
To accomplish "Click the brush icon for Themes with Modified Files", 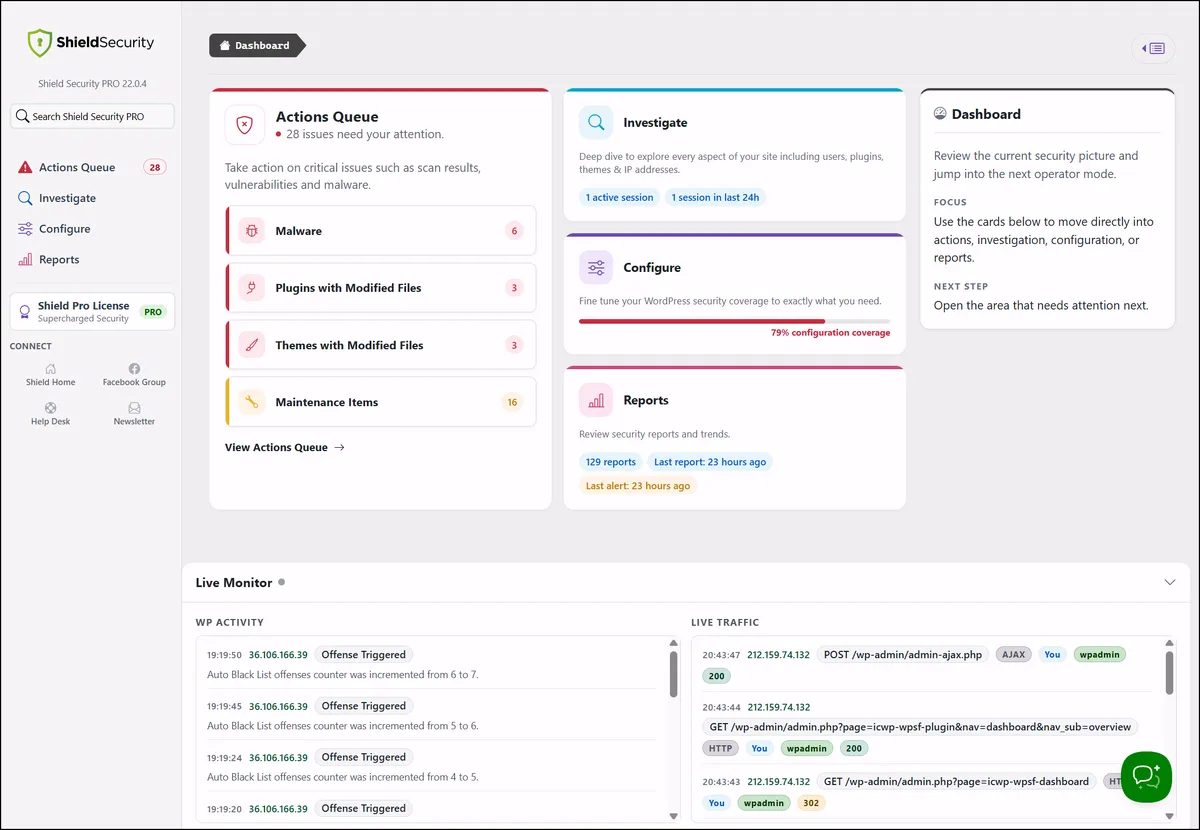I will pos(252,345).
